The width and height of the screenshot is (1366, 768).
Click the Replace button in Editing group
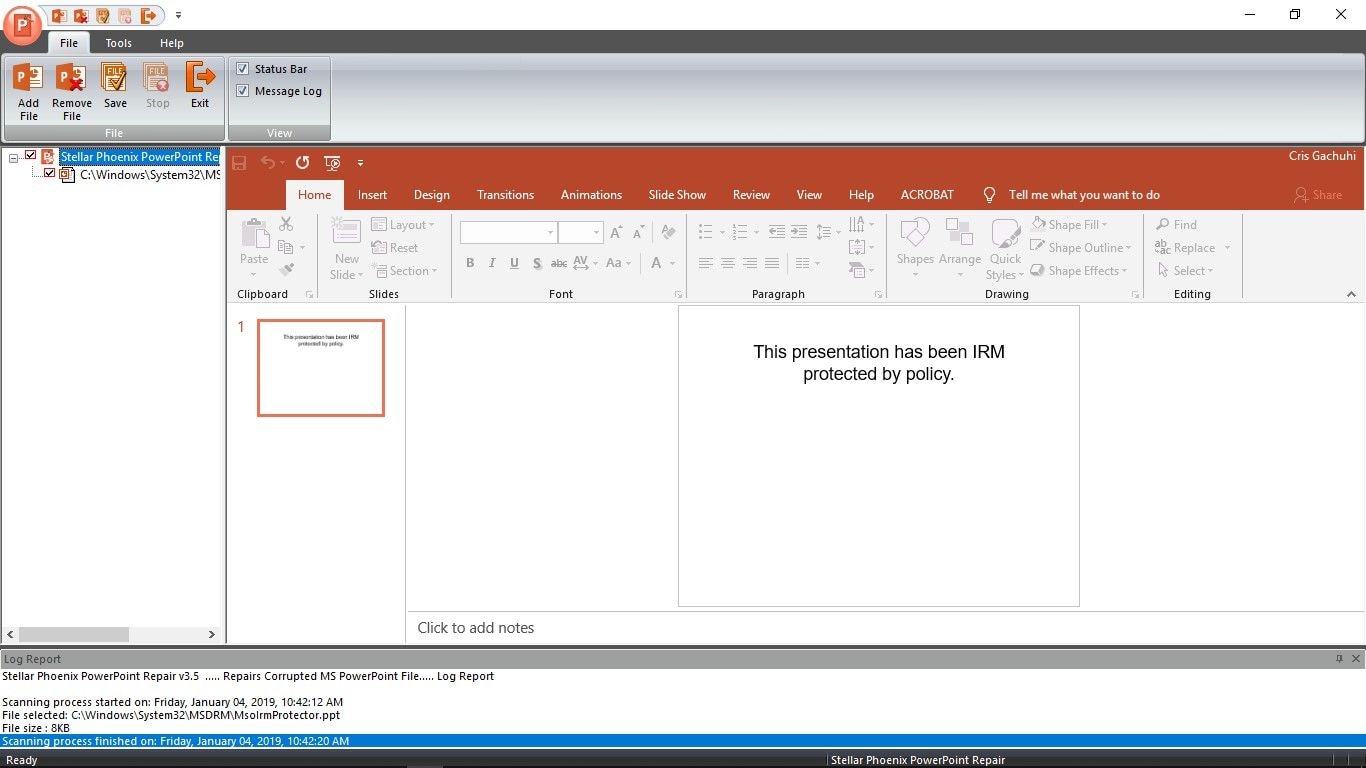[1193, 248]
